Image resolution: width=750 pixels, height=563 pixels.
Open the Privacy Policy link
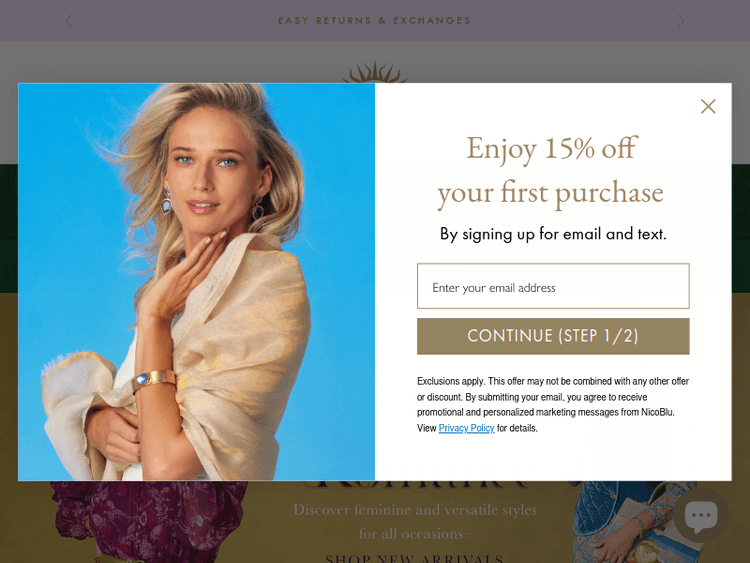click(466, 428)
